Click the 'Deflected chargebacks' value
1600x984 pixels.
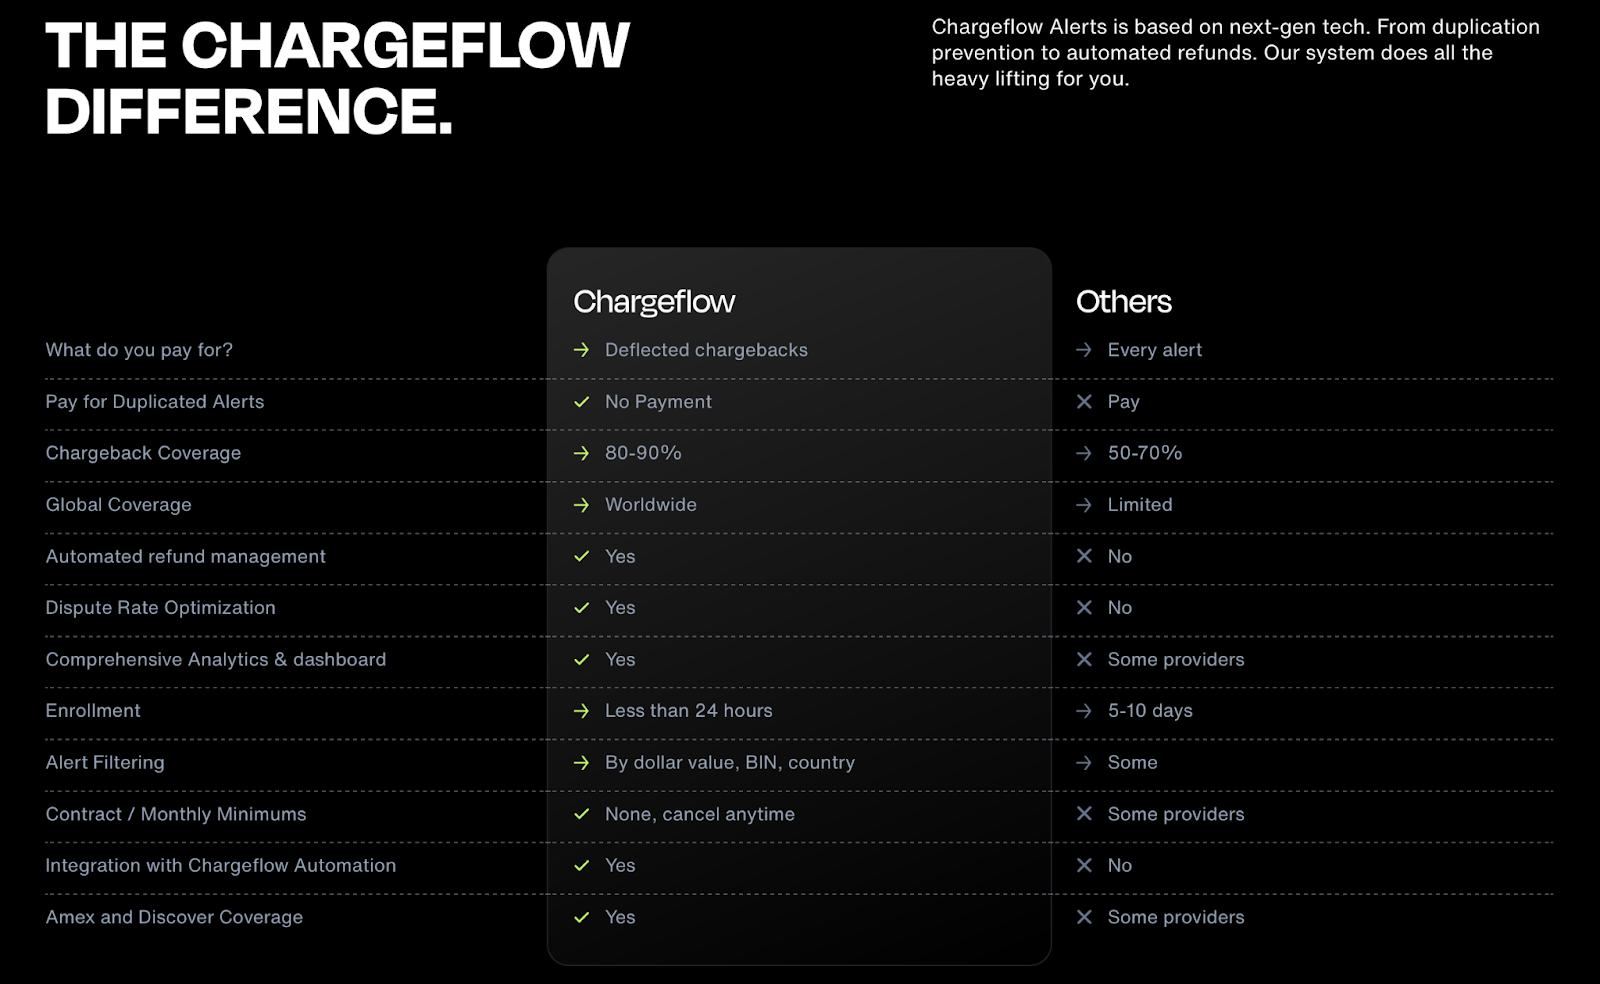tap(706, 350)
